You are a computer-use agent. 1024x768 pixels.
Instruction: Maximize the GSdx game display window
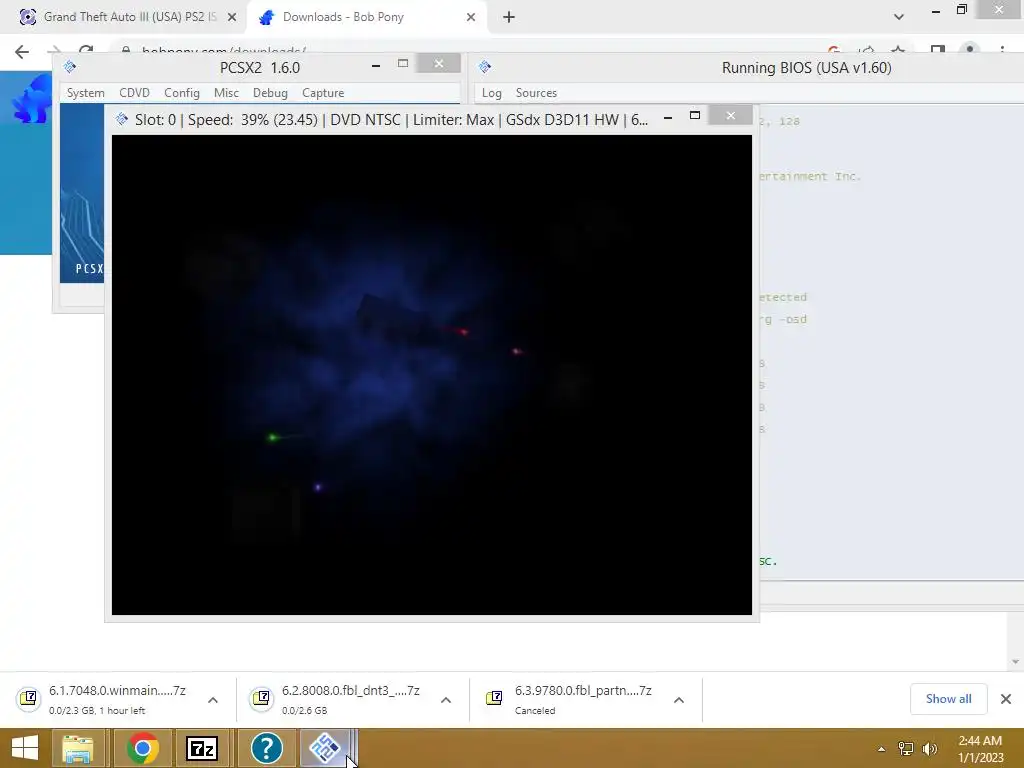click(x=695, y=116)
